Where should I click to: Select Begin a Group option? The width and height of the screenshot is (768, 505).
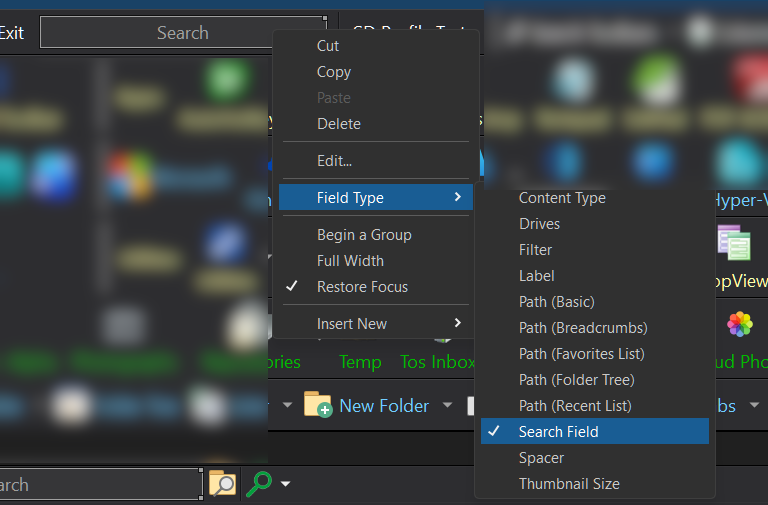point(364,235)
